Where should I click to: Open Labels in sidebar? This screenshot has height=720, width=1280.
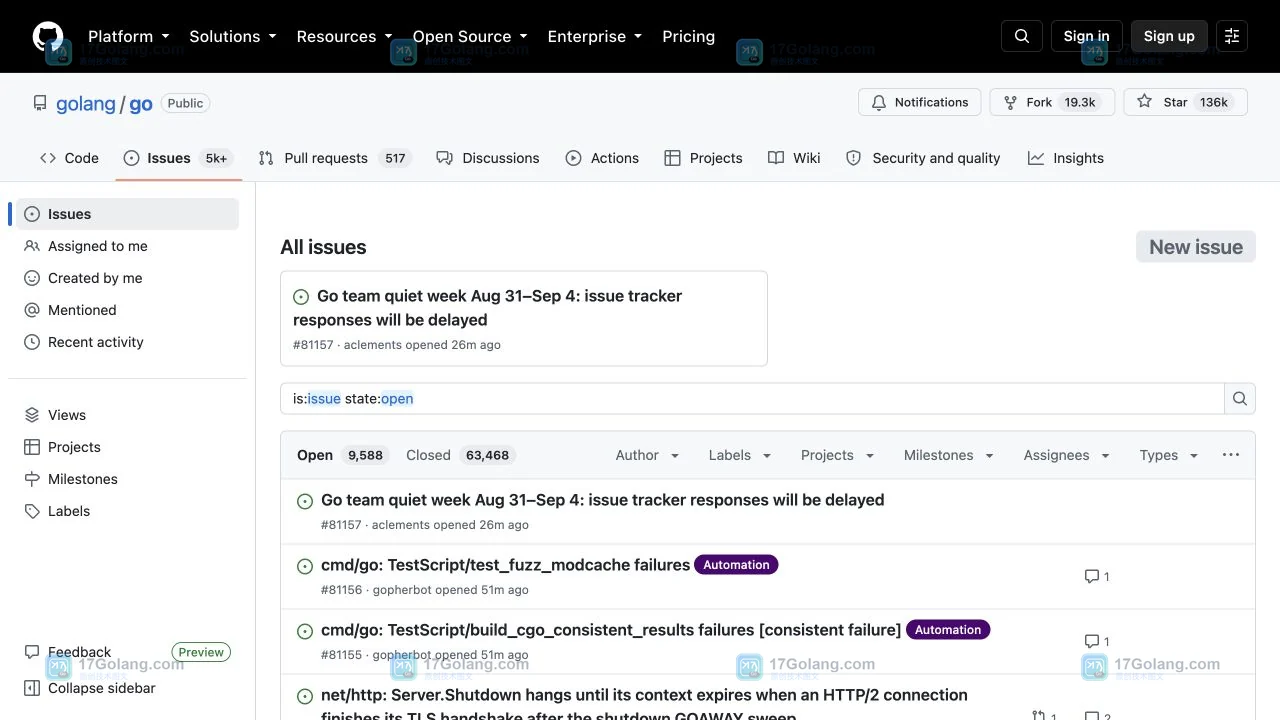pyautogui.click(x=127, y=511)
